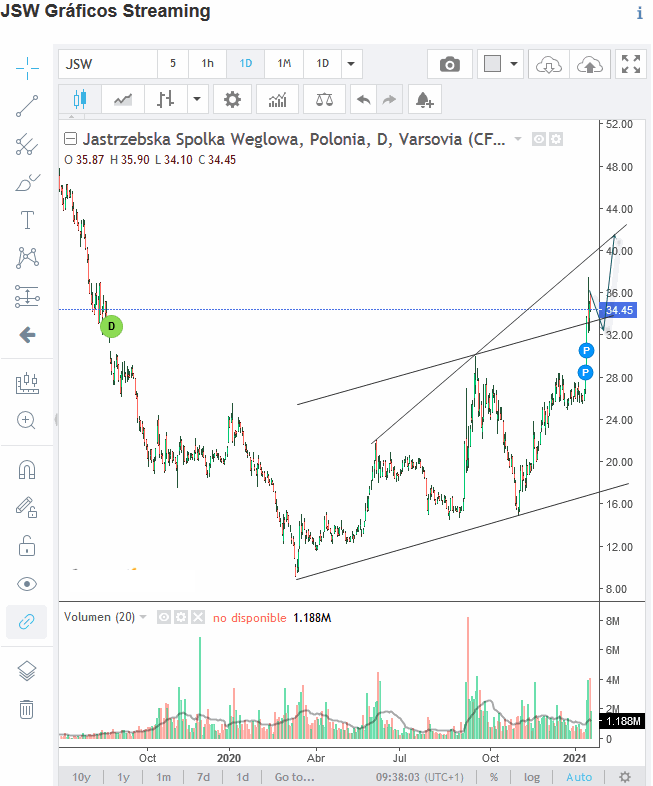The image size is (653, 786).
Task: Select the long position prediction tool
Action: coord(27,296)
